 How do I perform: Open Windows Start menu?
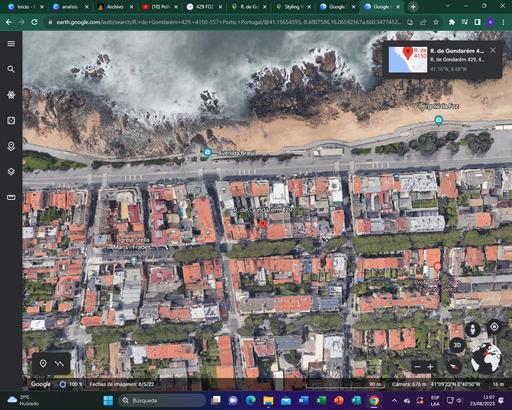[108, 400]
